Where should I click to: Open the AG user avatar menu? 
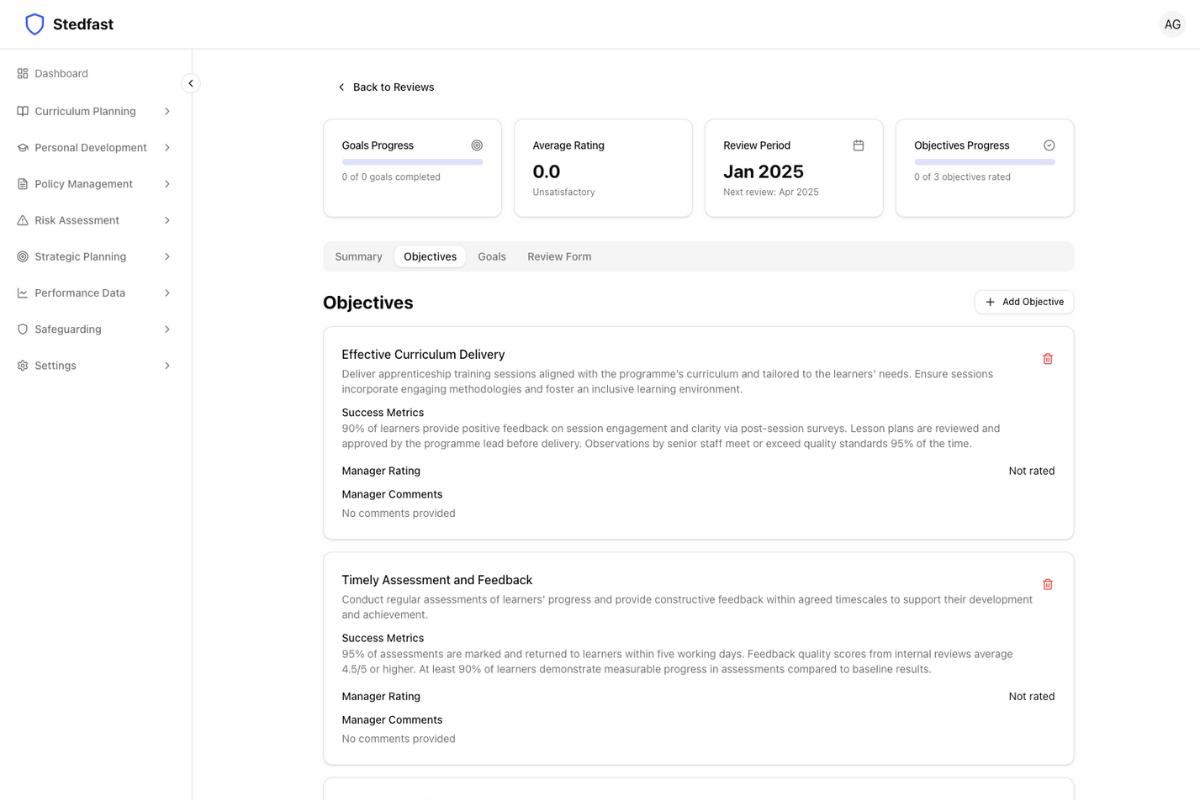[x=1172, y=24]
